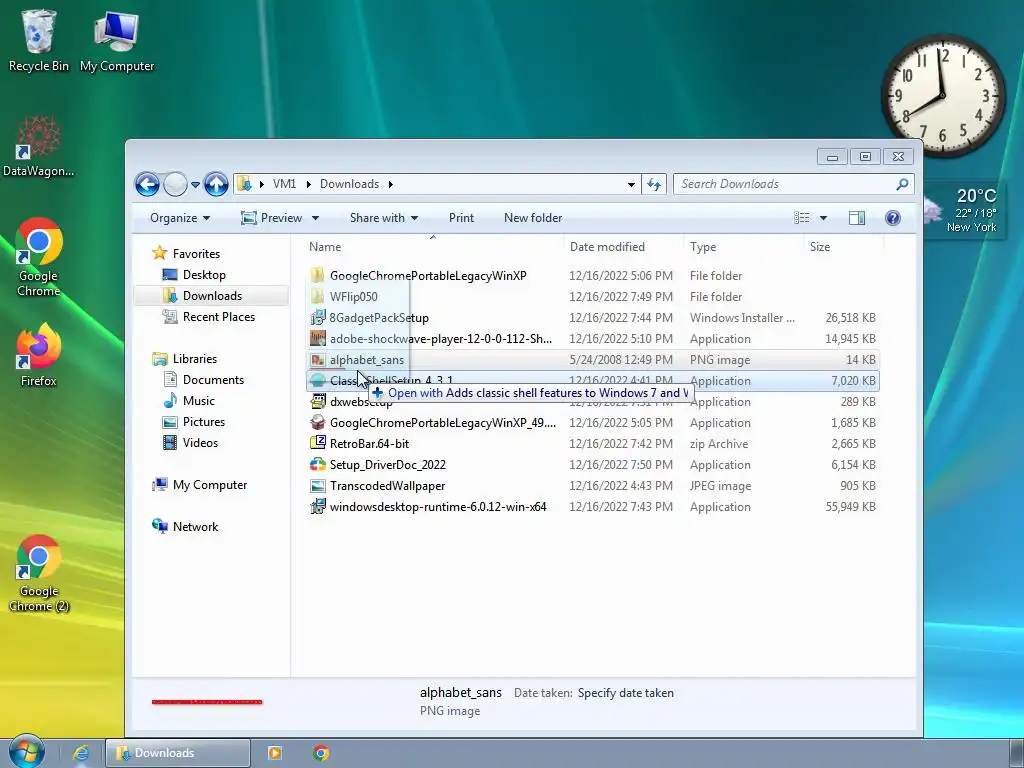
Task: Click the Preview toolbar button
Action: pyautogui.click(x=272, y=218)
